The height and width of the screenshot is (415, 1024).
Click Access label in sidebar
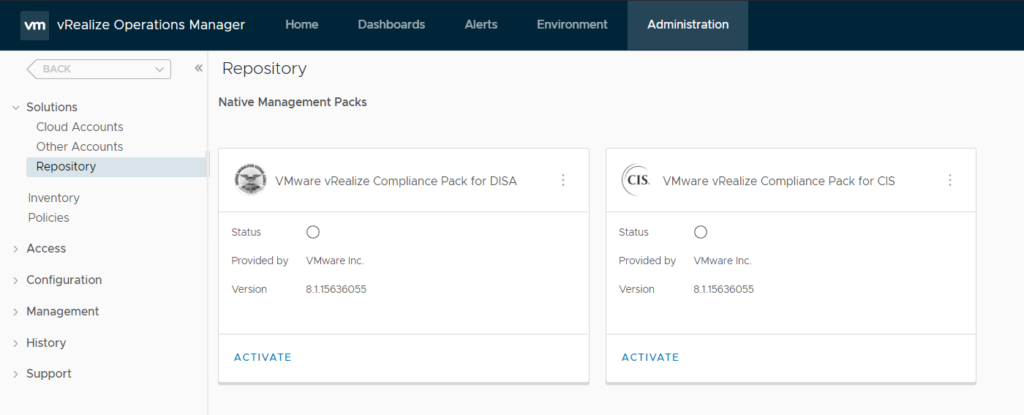(x=46, y=248)
